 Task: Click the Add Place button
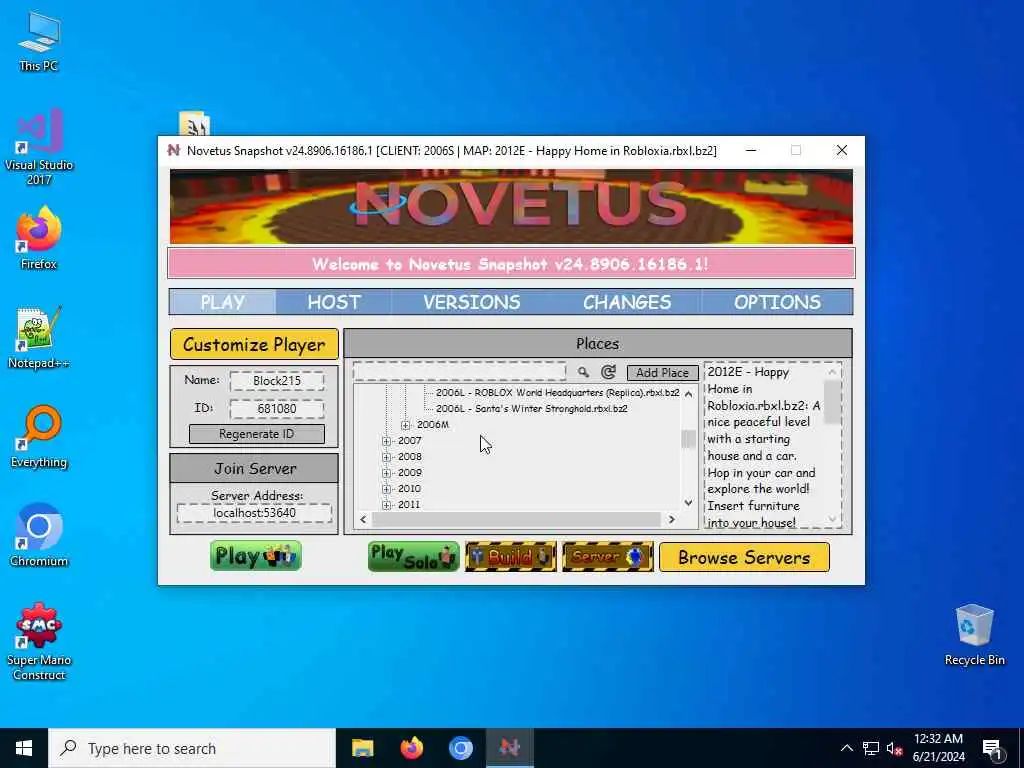click(662, 372)
